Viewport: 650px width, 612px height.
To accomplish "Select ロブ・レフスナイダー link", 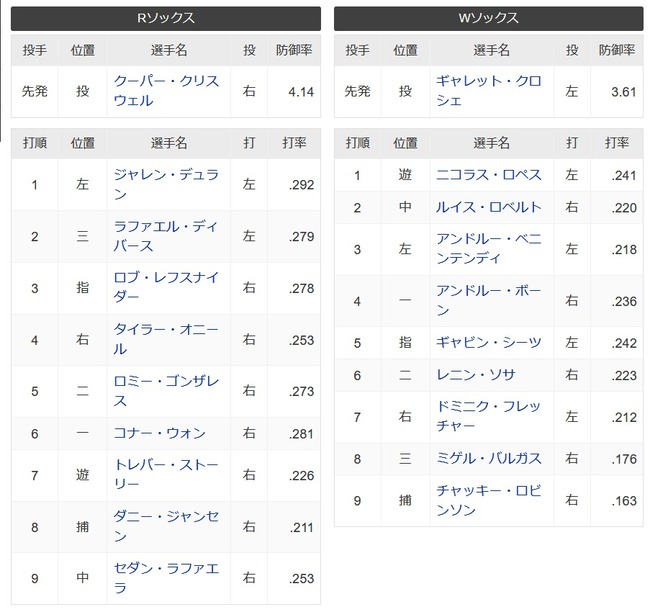I will point(166,287).
